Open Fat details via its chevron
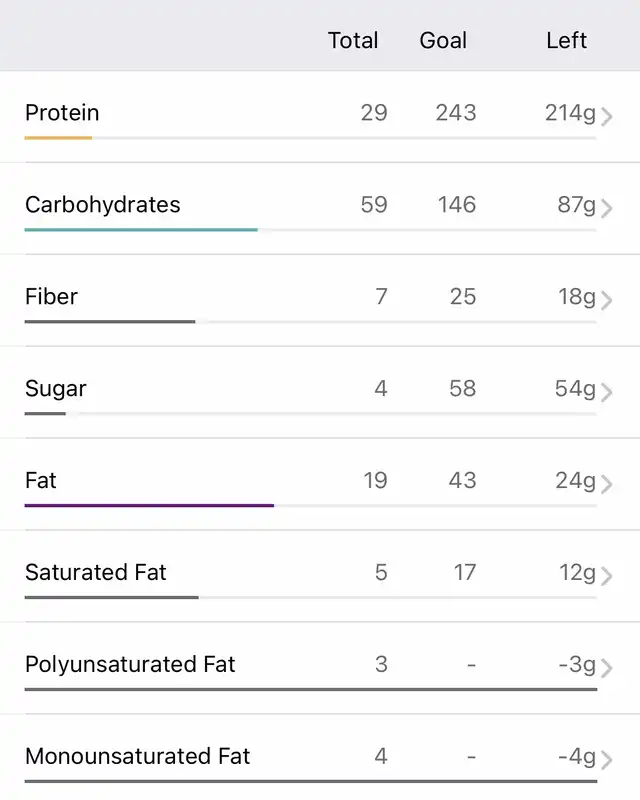 (x=607, y=484)
